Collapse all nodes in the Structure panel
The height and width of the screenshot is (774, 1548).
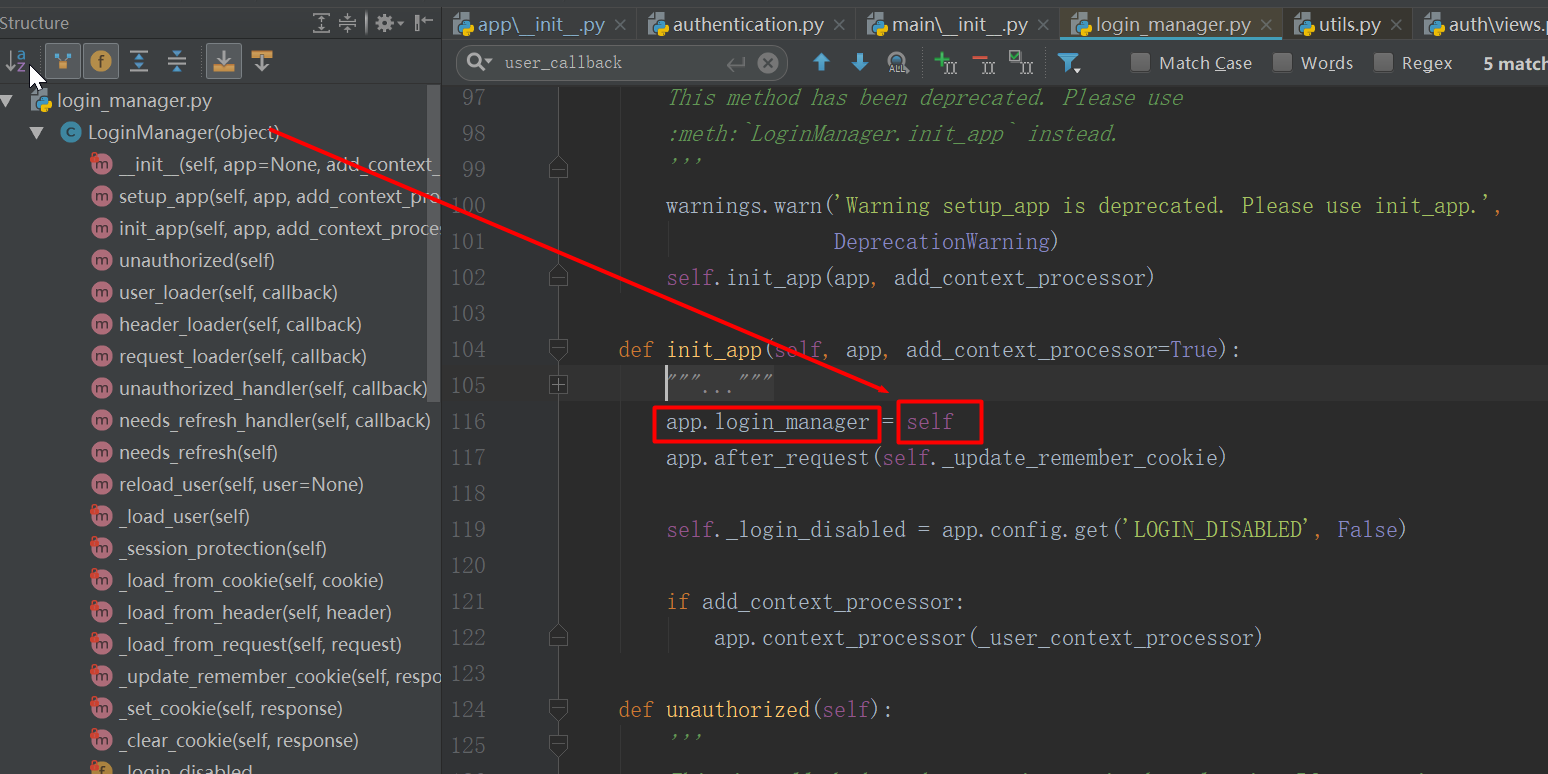pos(177,61)
